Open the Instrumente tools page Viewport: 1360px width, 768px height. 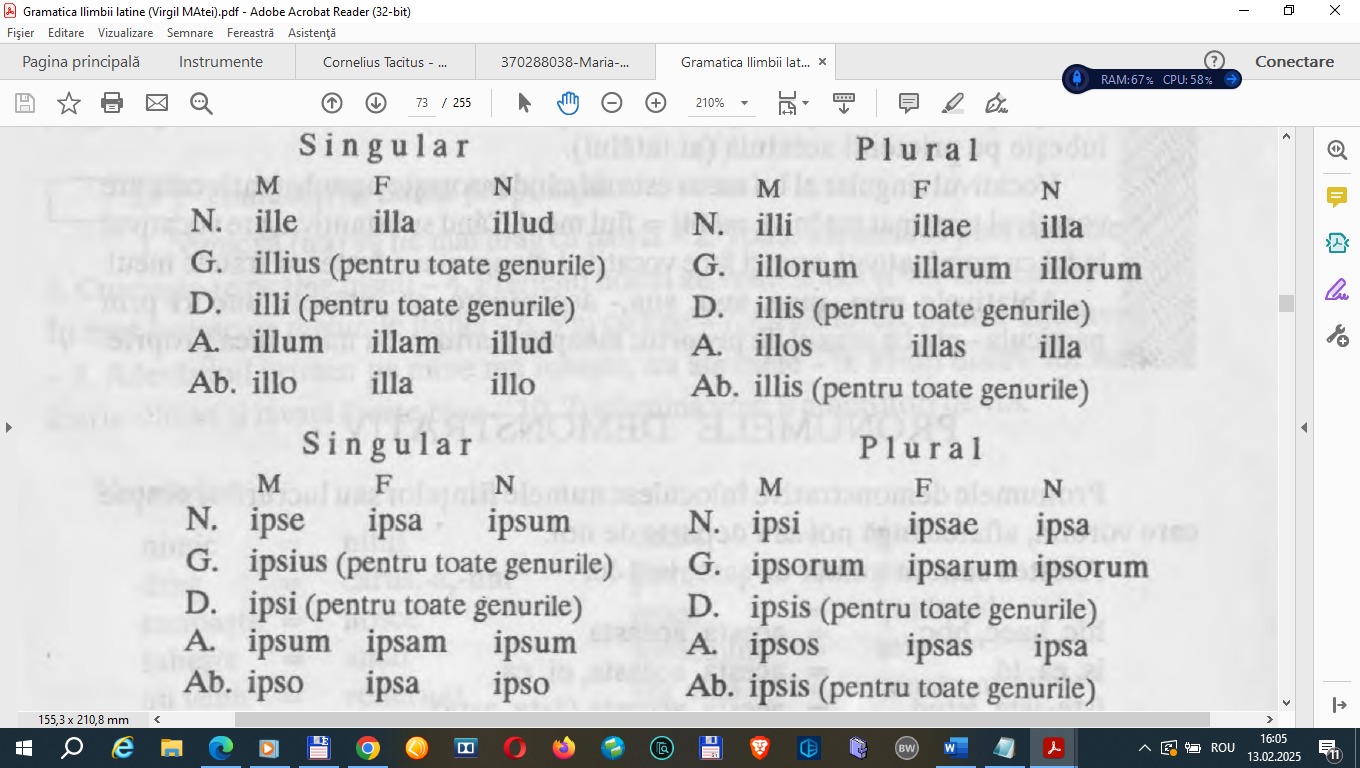[x=221, y=62]
